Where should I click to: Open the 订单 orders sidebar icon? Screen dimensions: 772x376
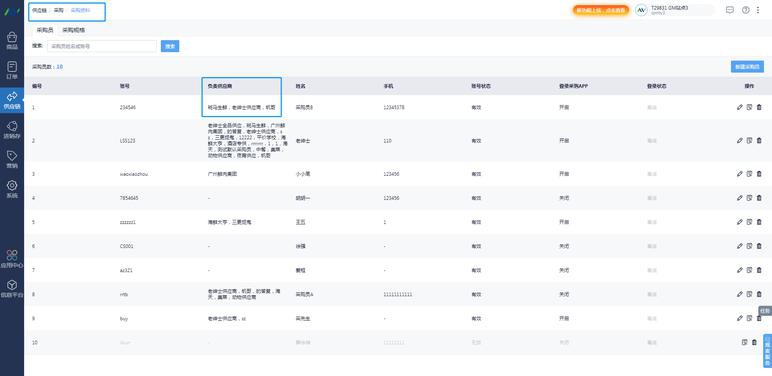pyautogui.click(x=12, y=70)
